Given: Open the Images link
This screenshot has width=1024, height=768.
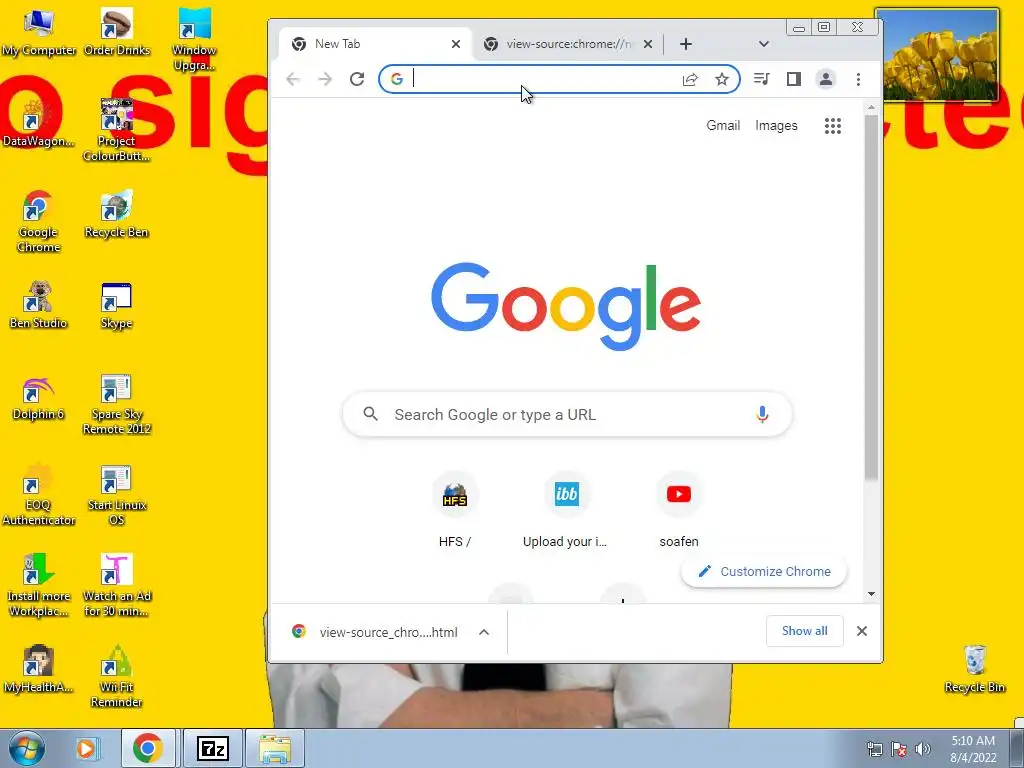Looking at the screenshot, I should click(776, 125).
